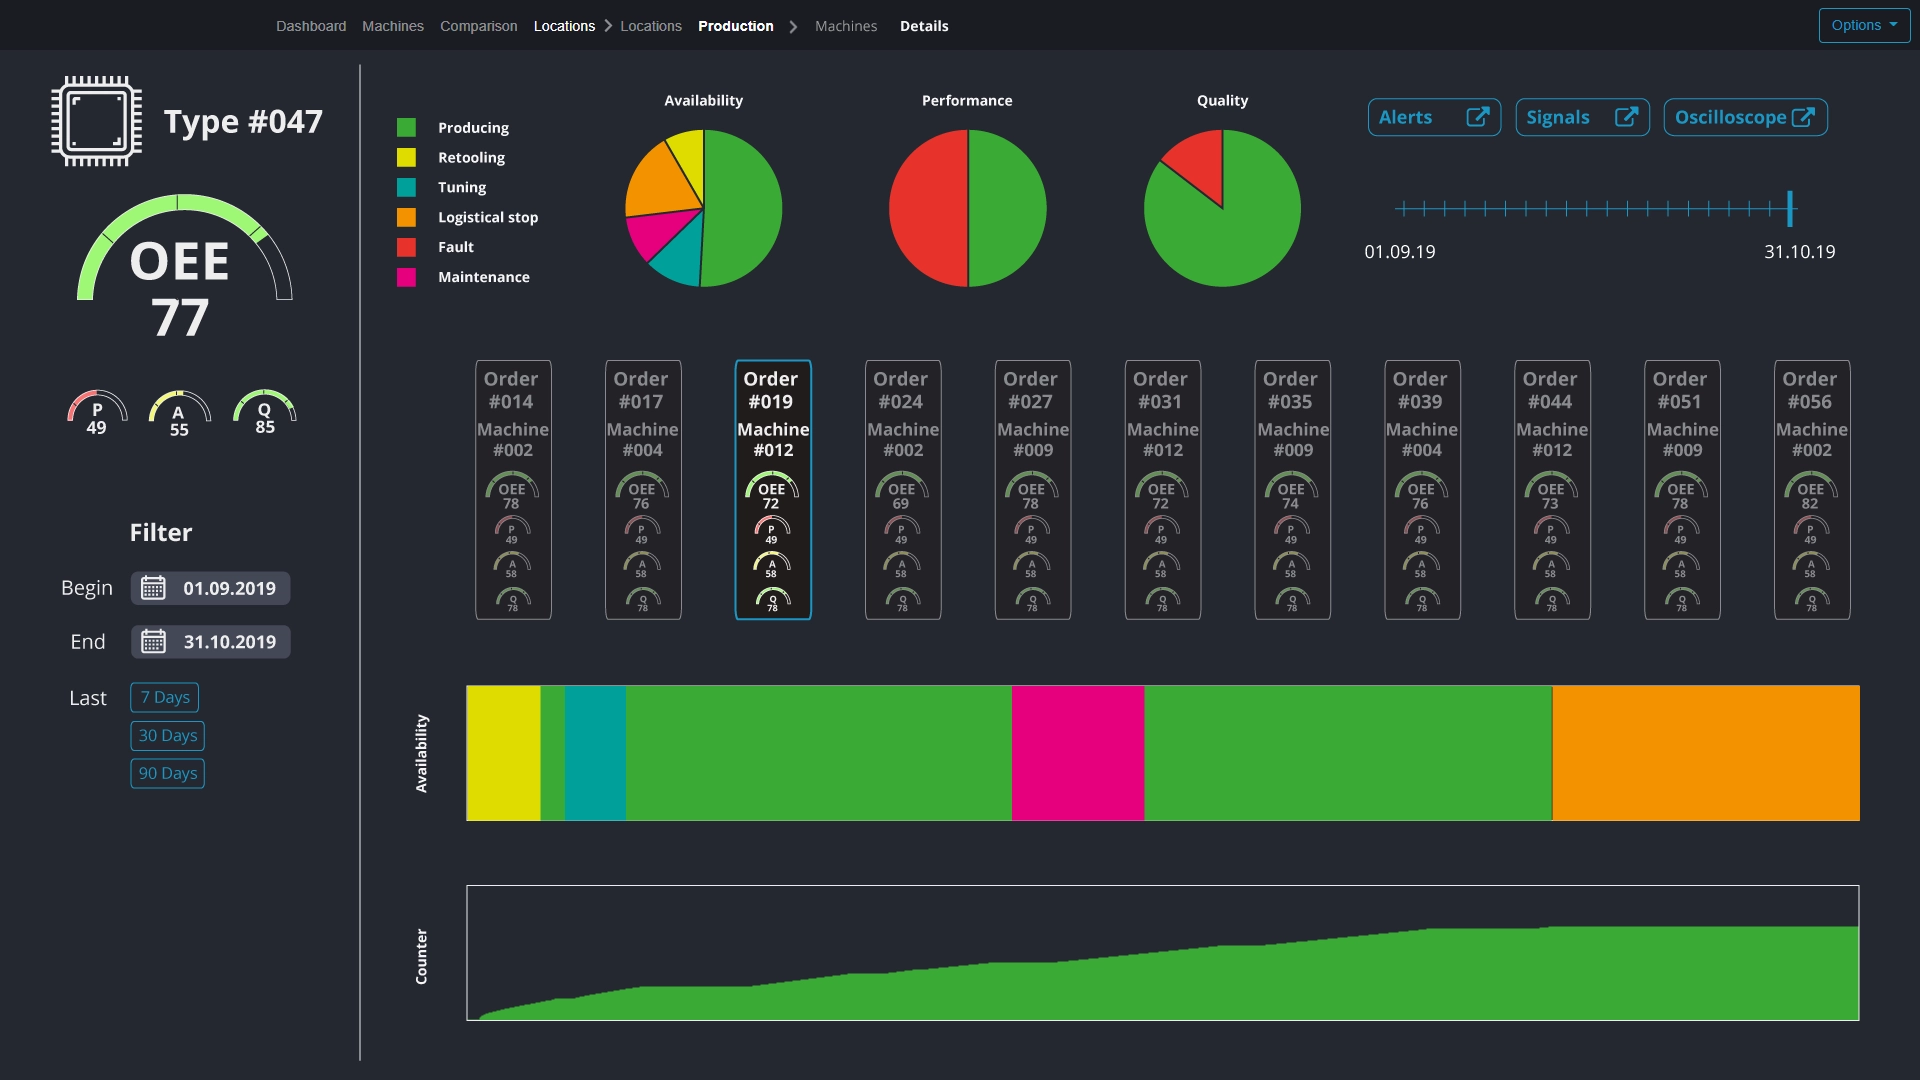
Task: Click the magenta maintenance segment in Availability bar
Action: click(x=1077, y=753)
